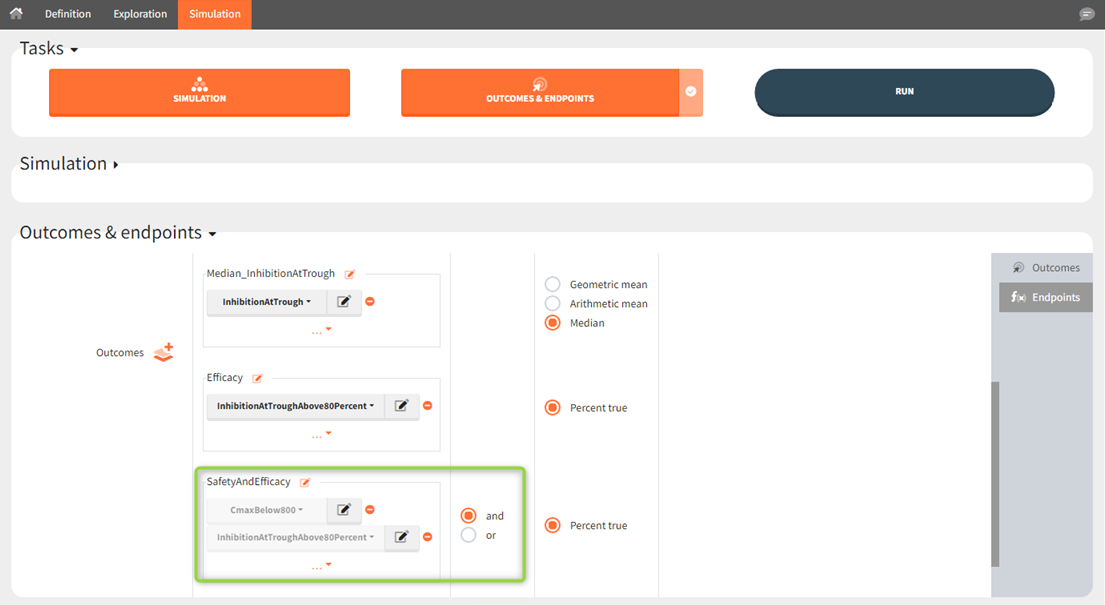
Task: Choose the Arithmetic mean option
Action: 552,304
